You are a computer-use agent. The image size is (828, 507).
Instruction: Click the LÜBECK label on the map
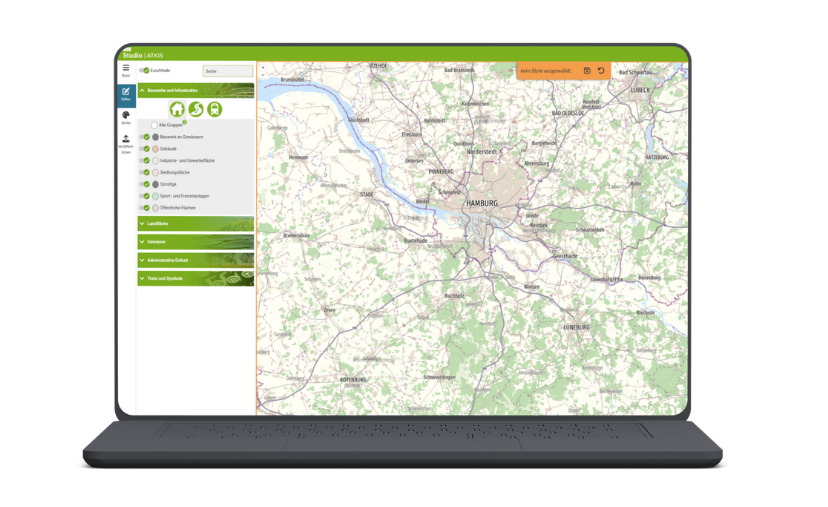pyautogui.click(x=640, y=90)
